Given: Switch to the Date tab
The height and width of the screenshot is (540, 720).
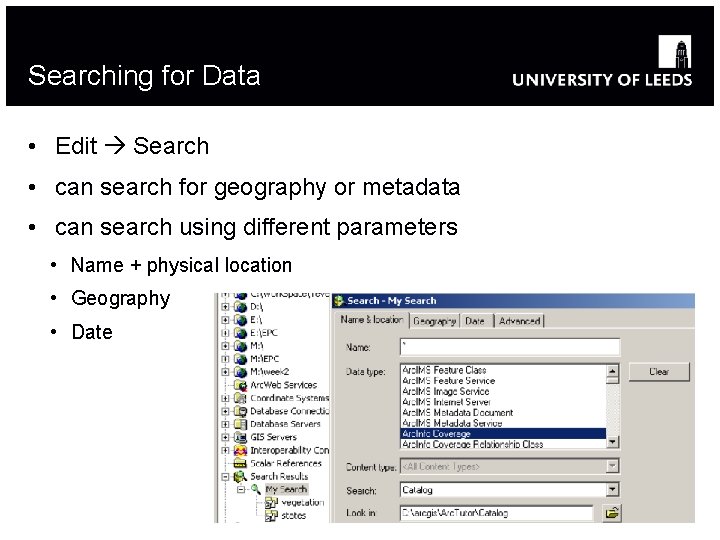Looking at the screenshot, I should [475, 321].
